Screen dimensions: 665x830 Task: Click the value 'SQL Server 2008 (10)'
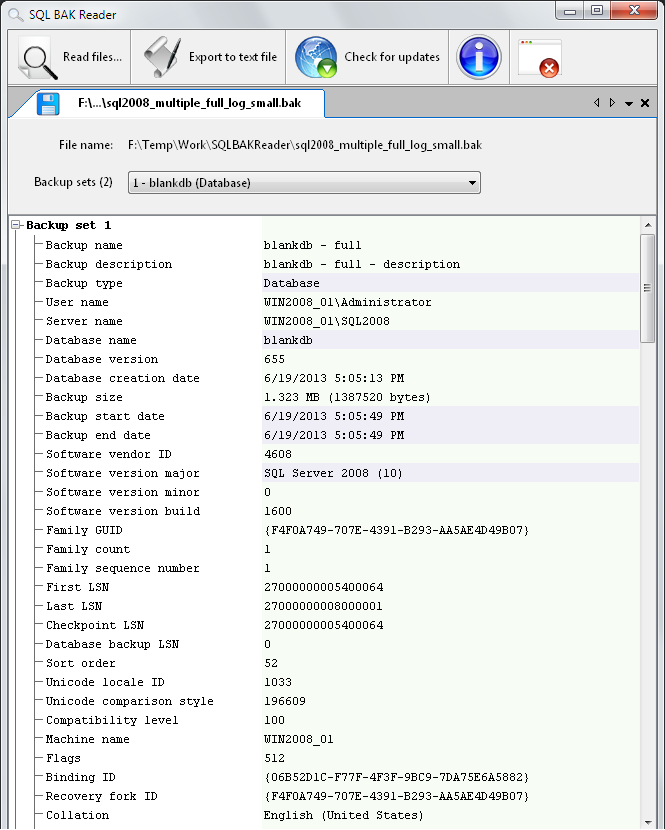[334, 473]
